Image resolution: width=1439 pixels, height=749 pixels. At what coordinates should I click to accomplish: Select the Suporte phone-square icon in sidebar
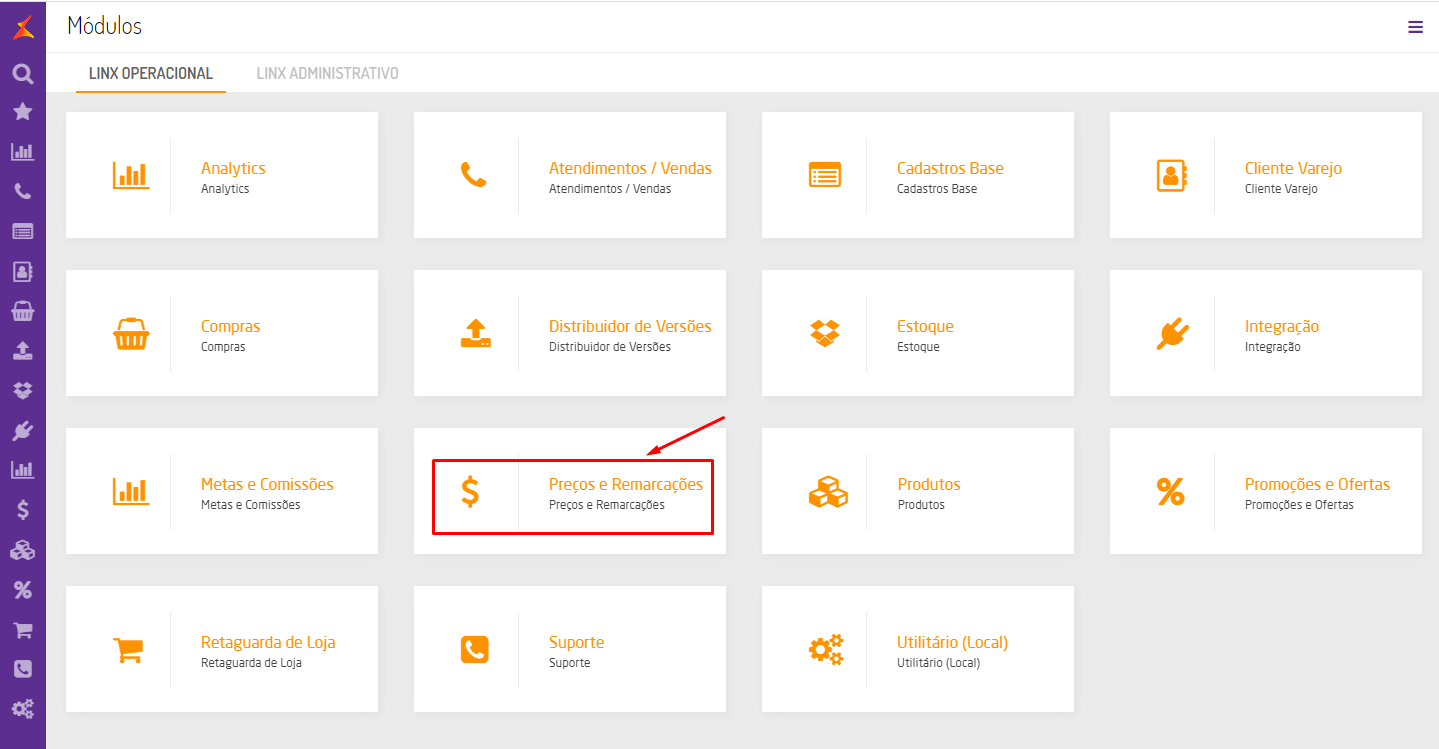(x=22, y=669)
